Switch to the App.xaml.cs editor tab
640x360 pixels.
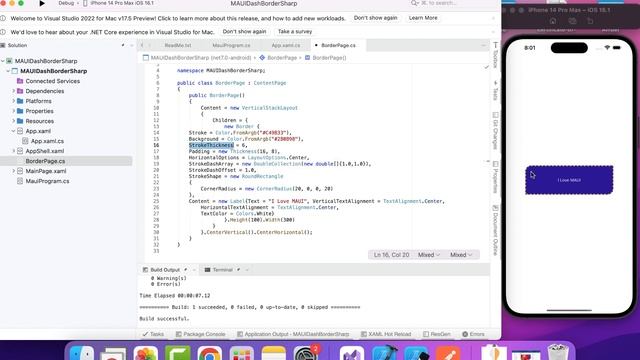286,45
